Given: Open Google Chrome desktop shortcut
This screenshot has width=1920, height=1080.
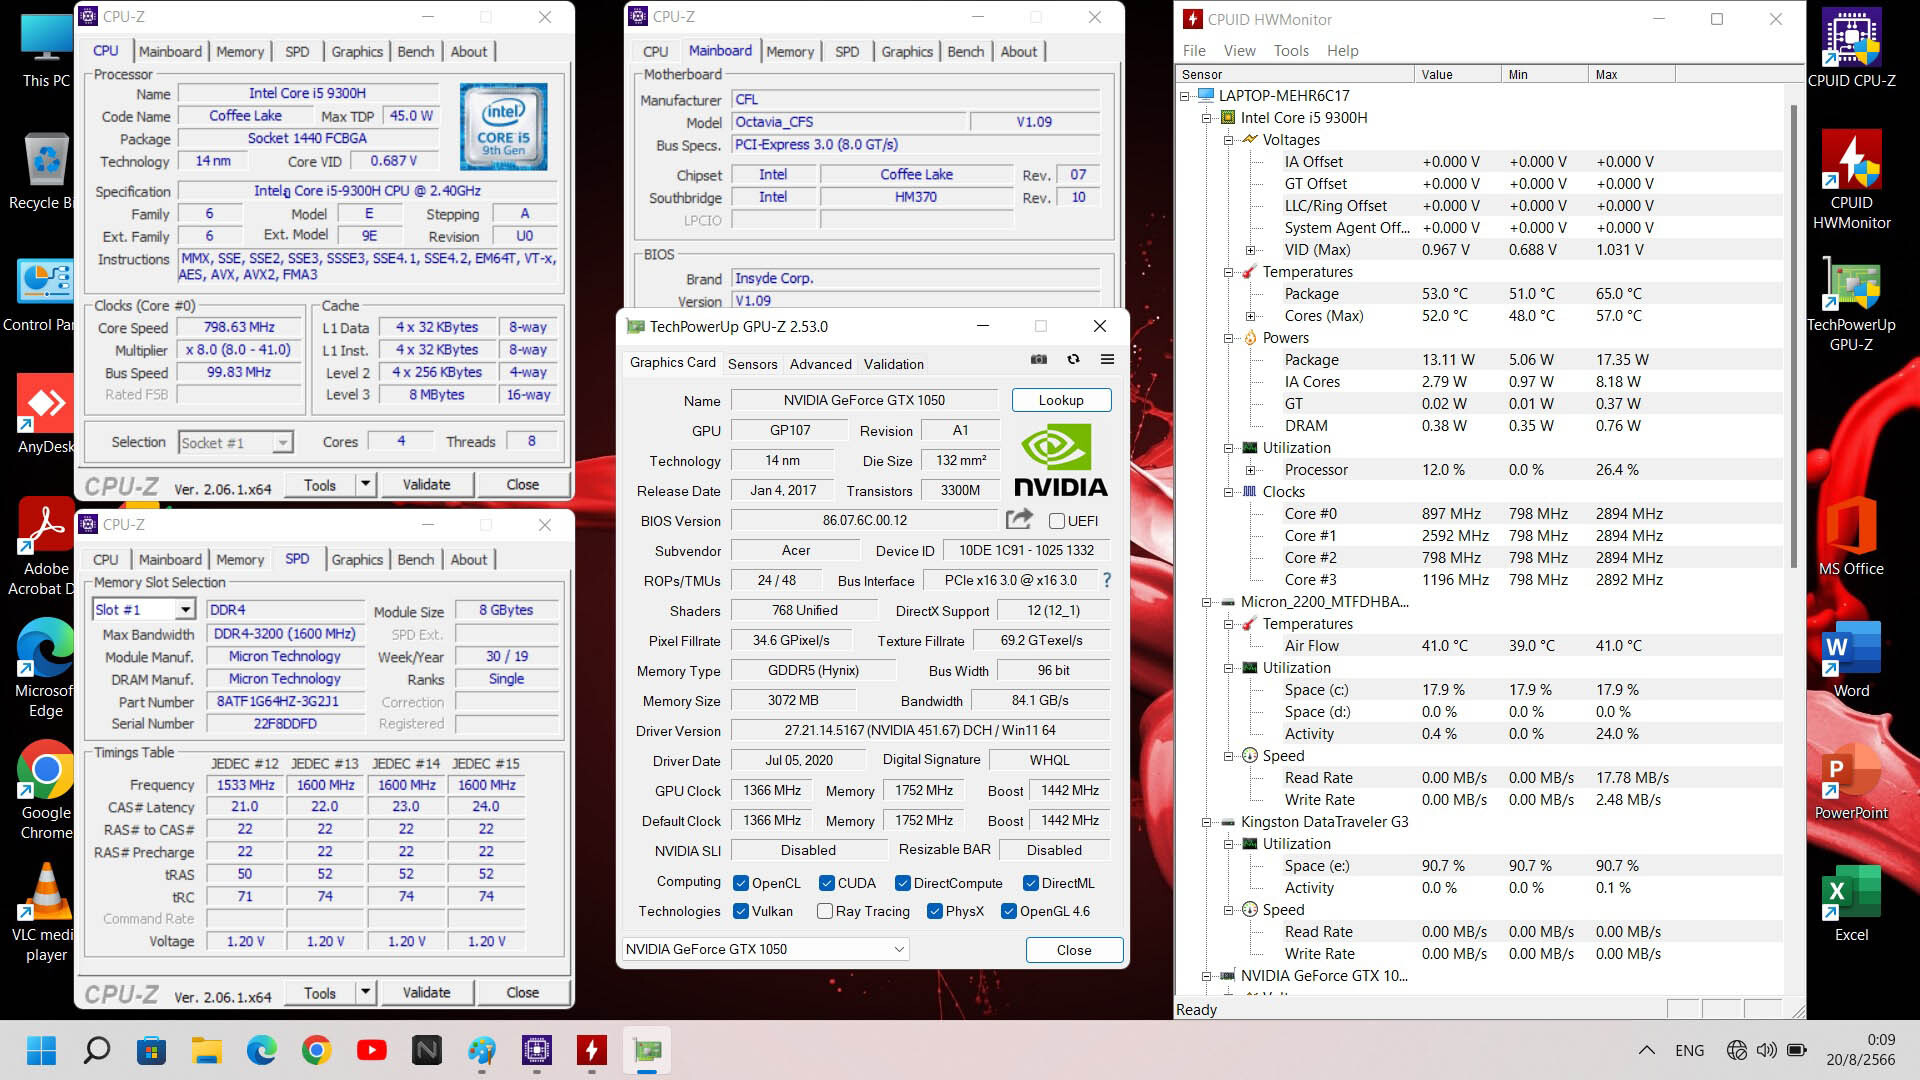Looking at the screenshot, I should pos(46,791).
